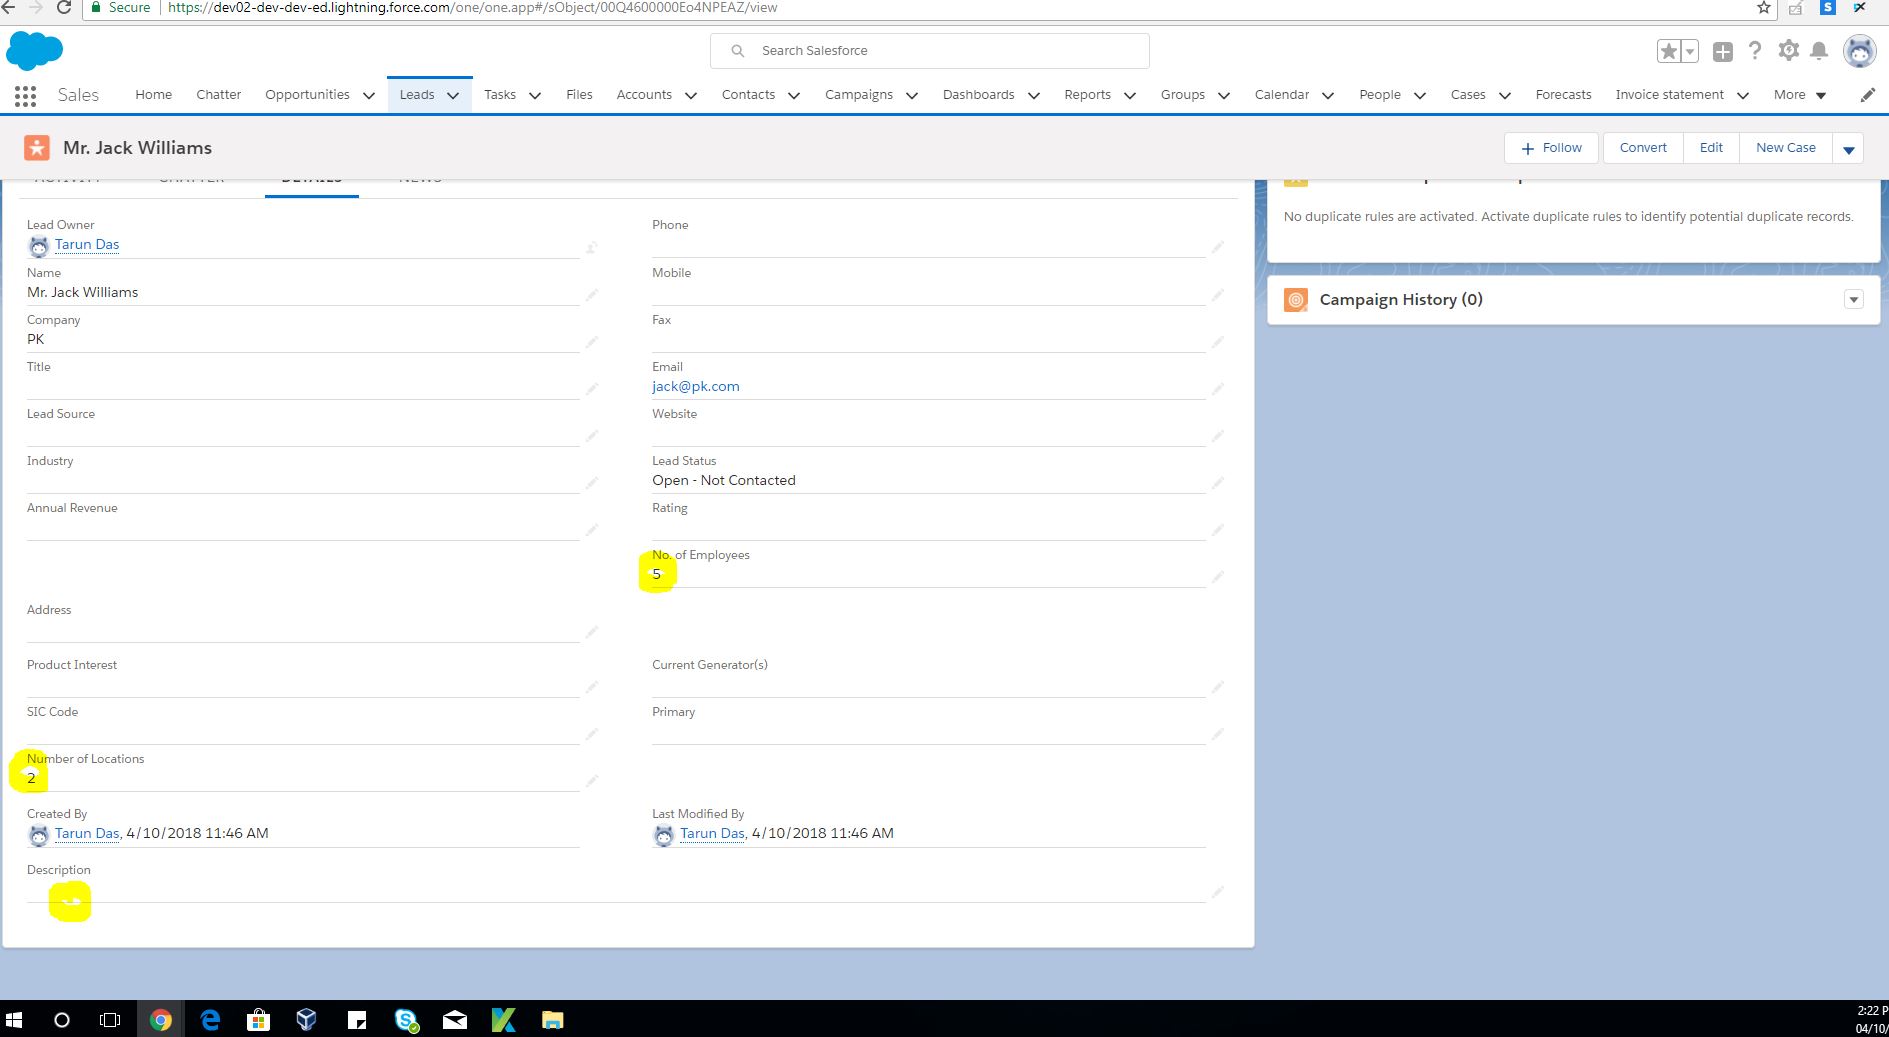Viewport: 1889px width, 1037px height.
Task: Edit the Email field pencil icon
Action: [1217, 388]
